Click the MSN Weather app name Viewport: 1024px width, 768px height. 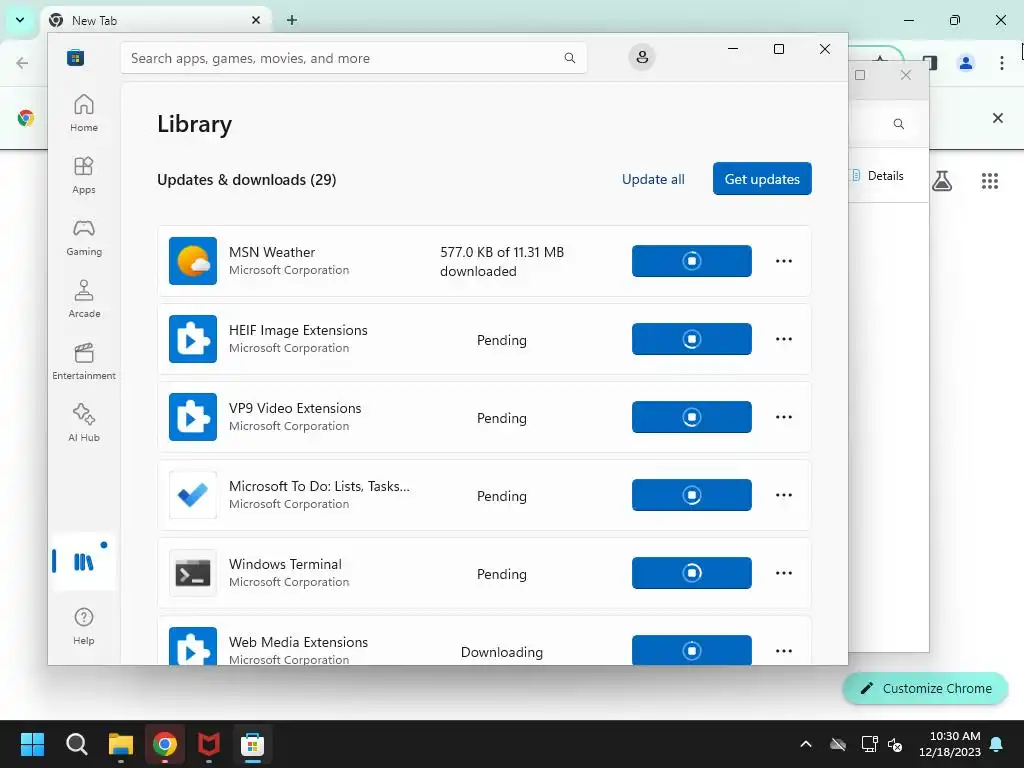tap(272, 252)
